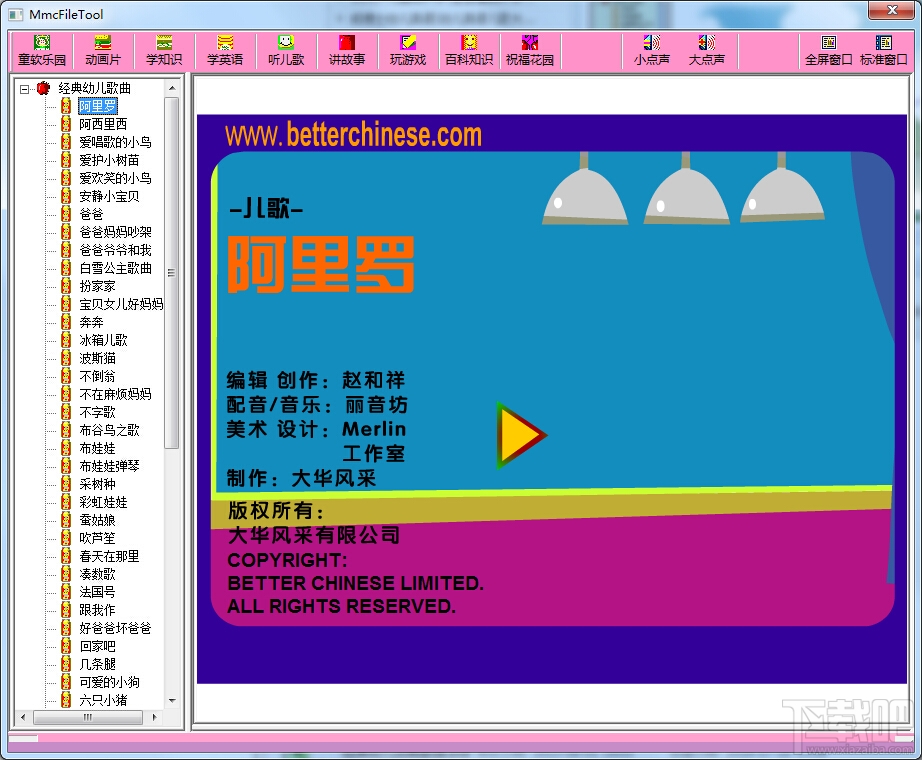Collapse the 经典幼儿歌曲 tree node
The image size is (922, 760).
24,89
